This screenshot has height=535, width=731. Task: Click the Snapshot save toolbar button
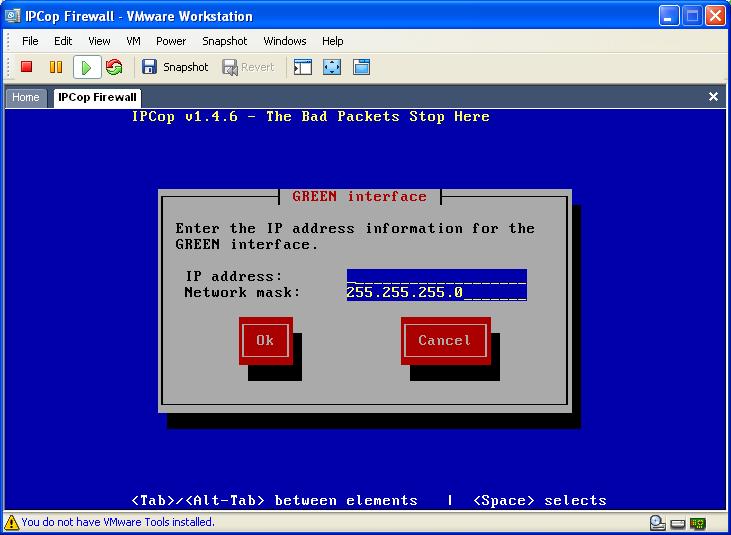(174, 67)
